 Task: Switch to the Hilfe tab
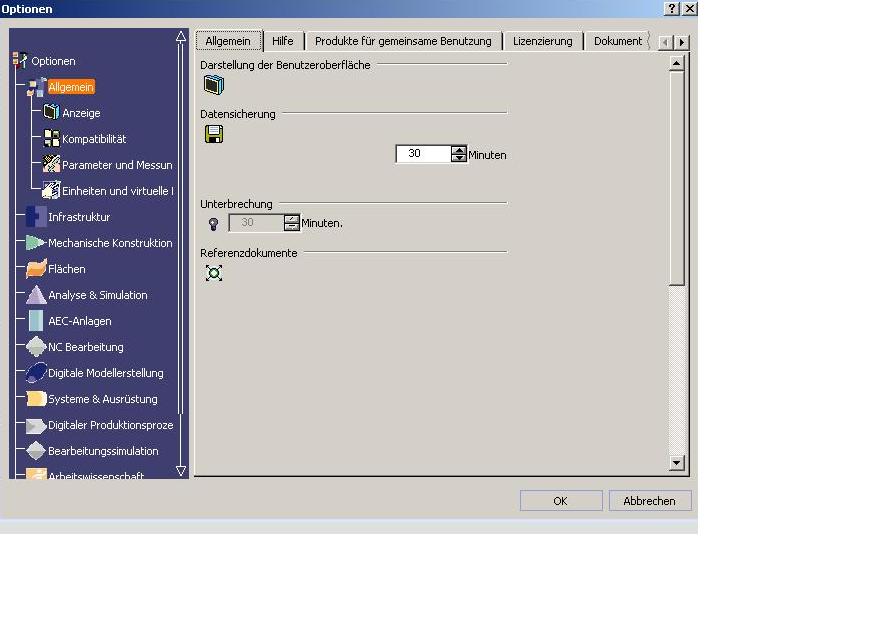click(x=283, y=41)
